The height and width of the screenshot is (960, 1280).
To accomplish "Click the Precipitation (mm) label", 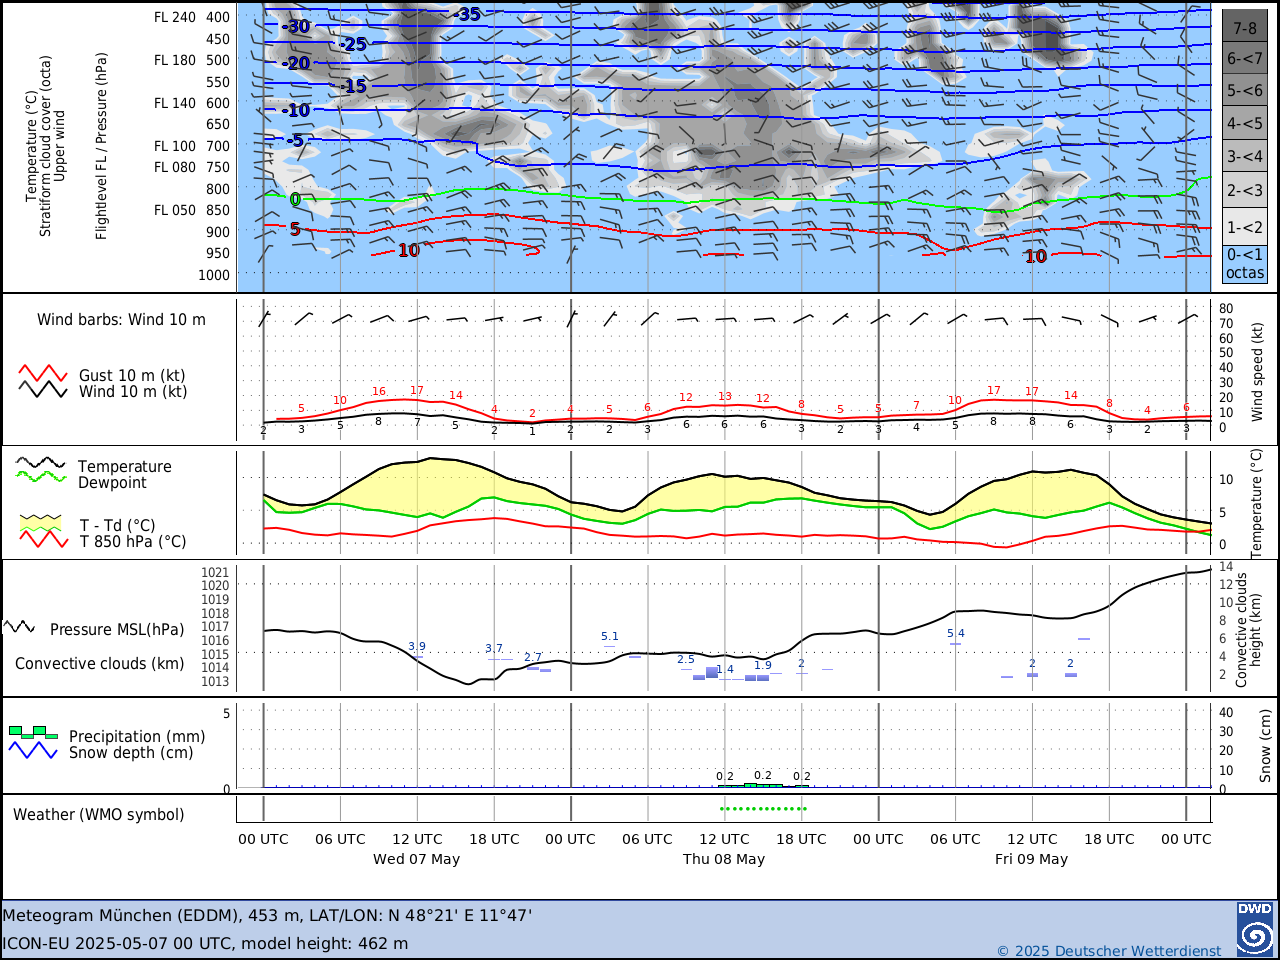I will 137,737.
